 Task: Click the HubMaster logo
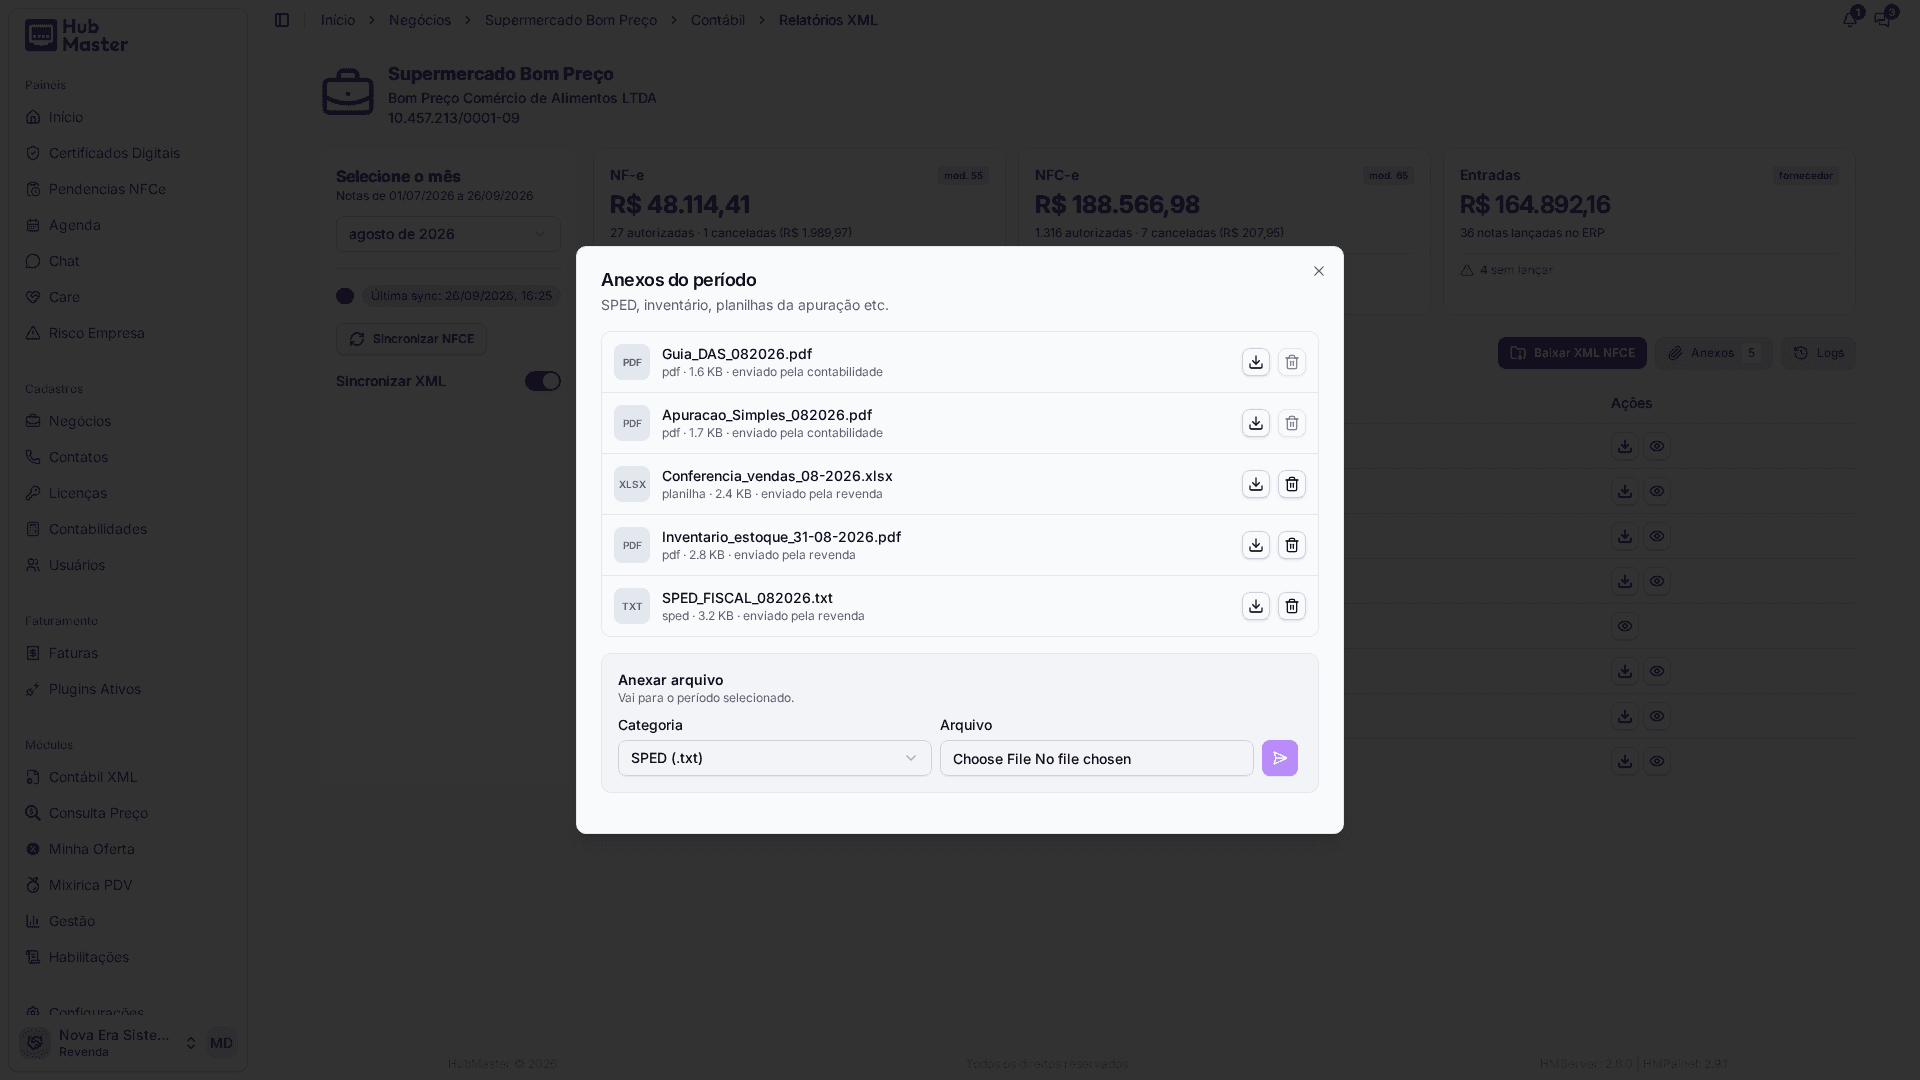click(76, 35)
